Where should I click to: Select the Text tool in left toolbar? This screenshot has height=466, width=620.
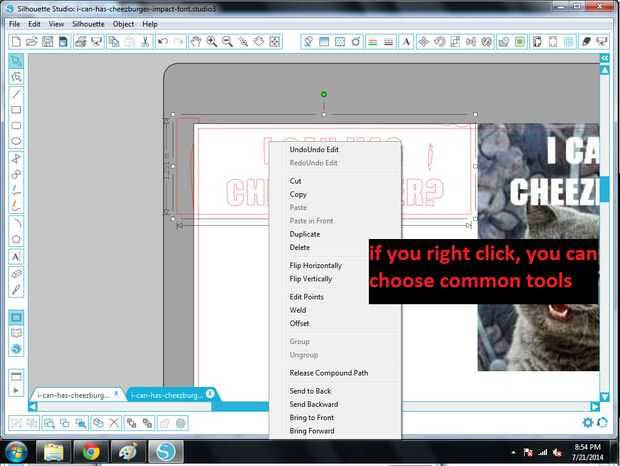click(16, 257)
